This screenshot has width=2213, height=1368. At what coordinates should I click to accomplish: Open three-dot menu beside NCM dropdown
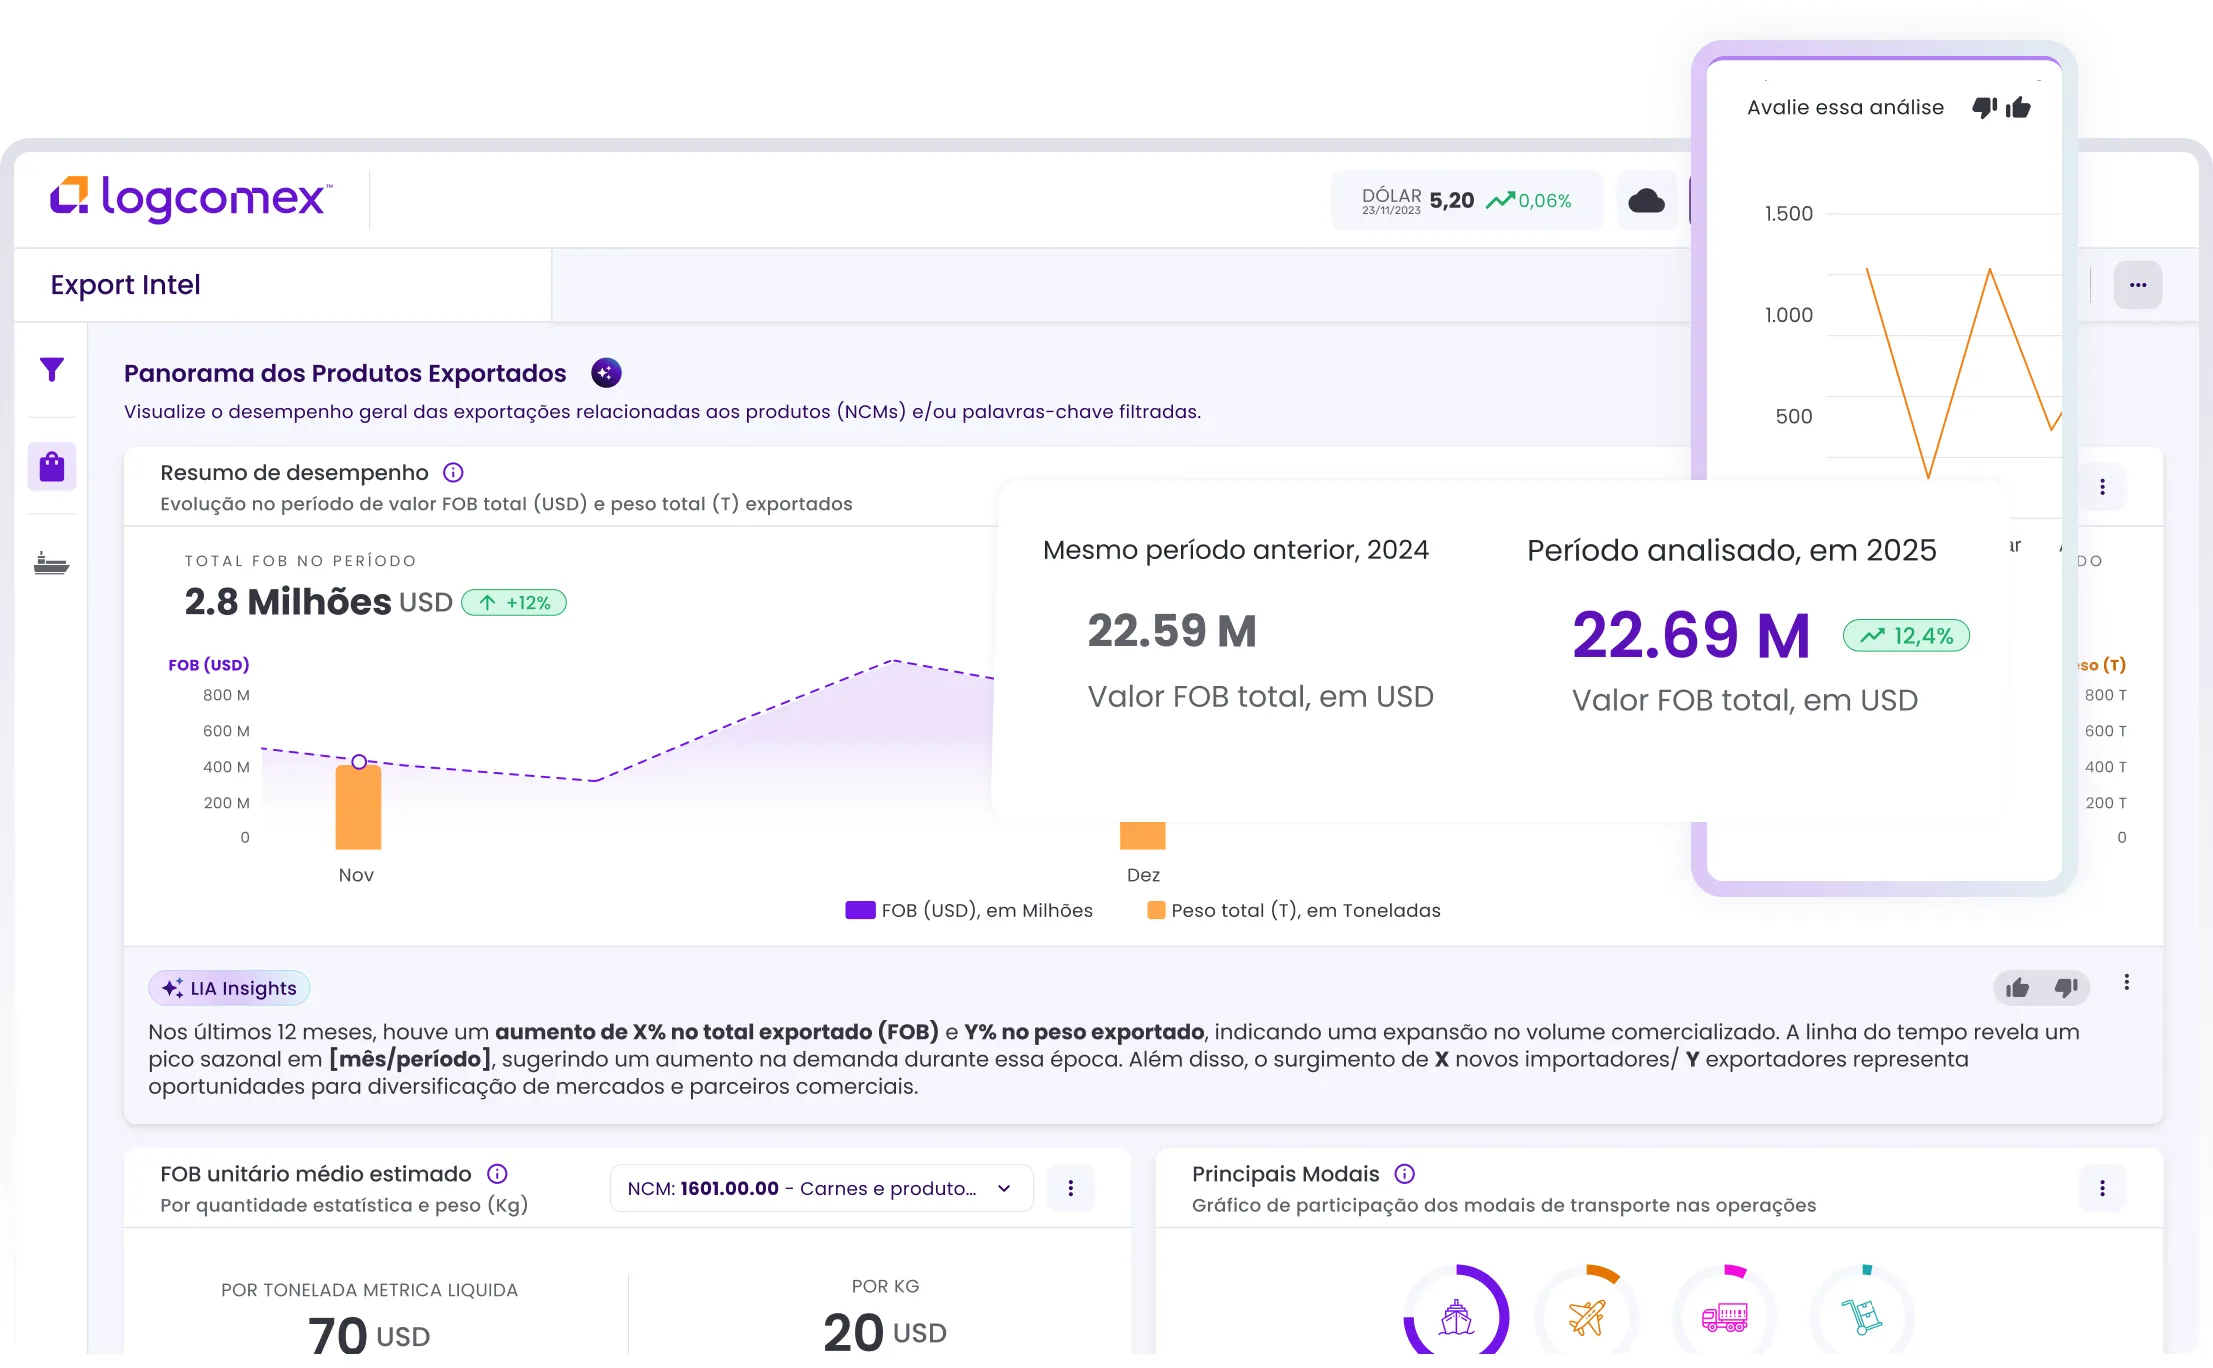point(1071,1188)
